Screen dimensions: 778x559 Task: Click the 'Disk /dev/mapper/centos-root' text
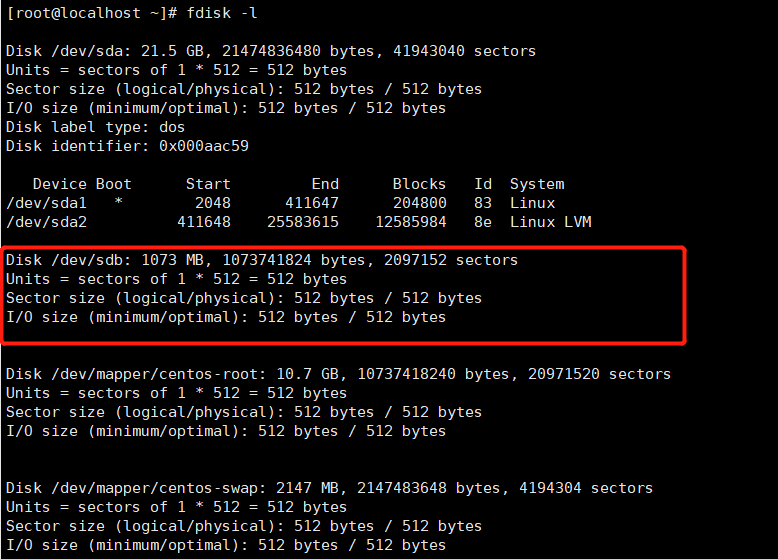click(136, 374)
